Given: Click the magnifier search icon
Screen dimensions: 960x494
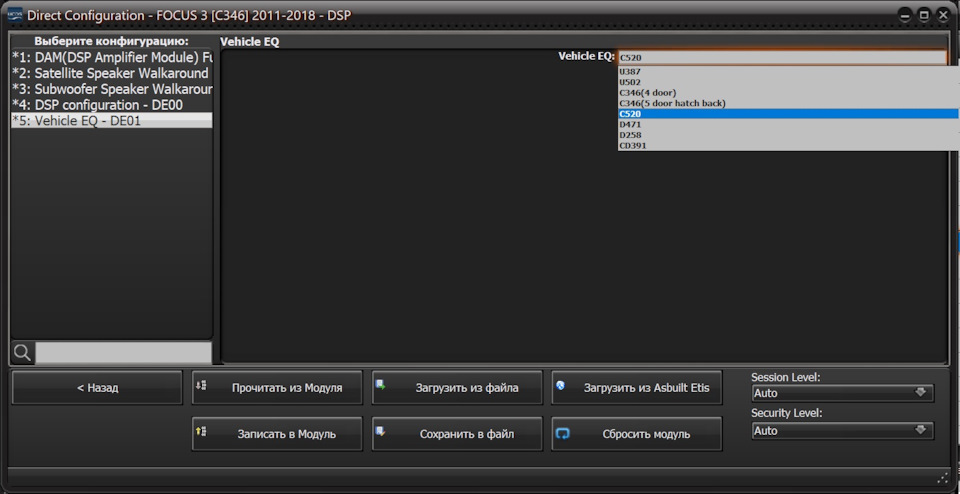Looking at the screenshot, I should tap(22, 353).
